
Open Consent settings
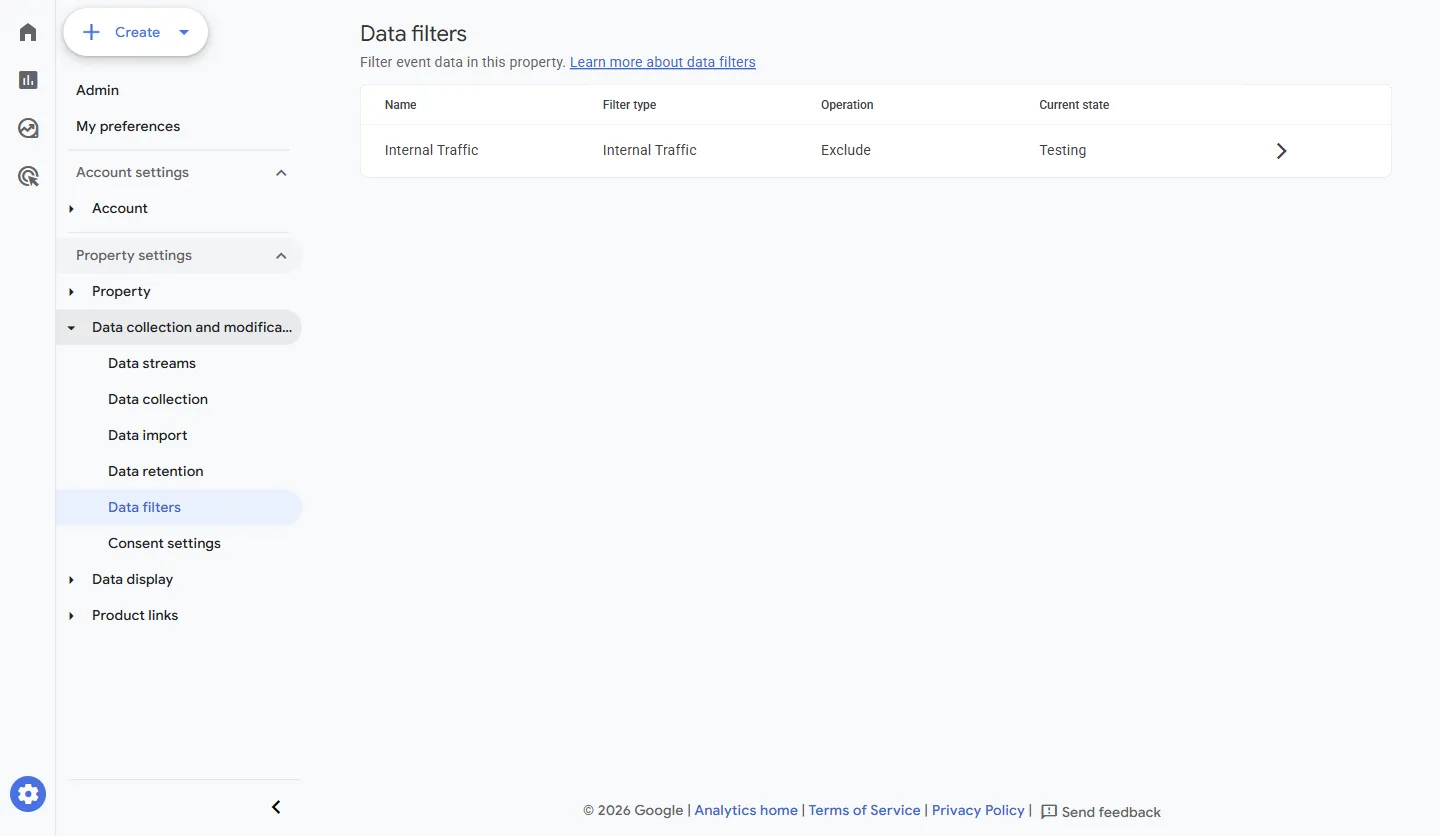164,543
